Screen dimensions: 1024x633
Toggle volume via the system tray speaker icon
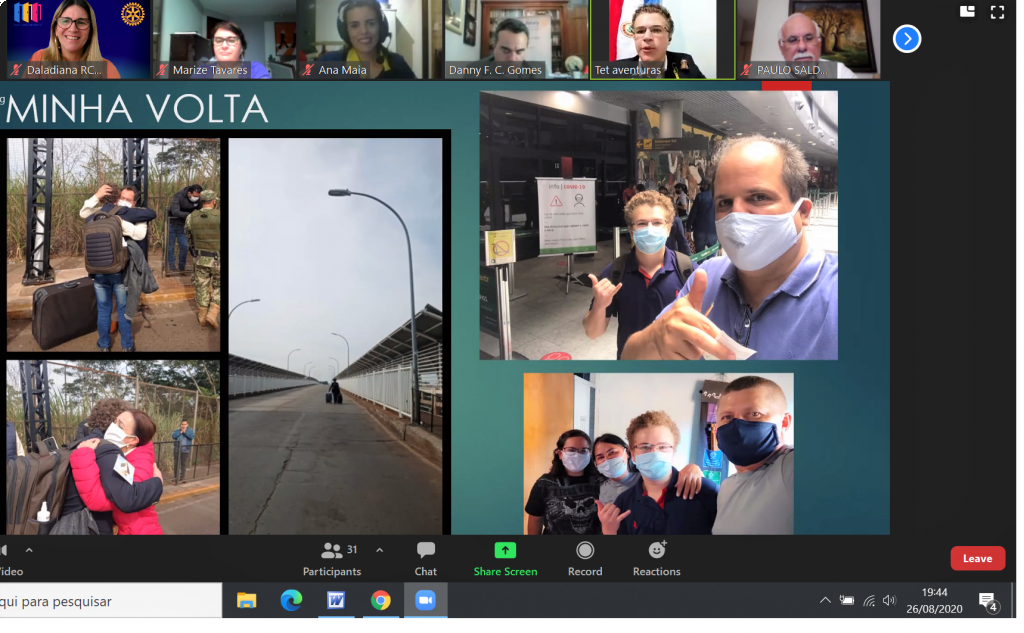(x=889, y=600)
